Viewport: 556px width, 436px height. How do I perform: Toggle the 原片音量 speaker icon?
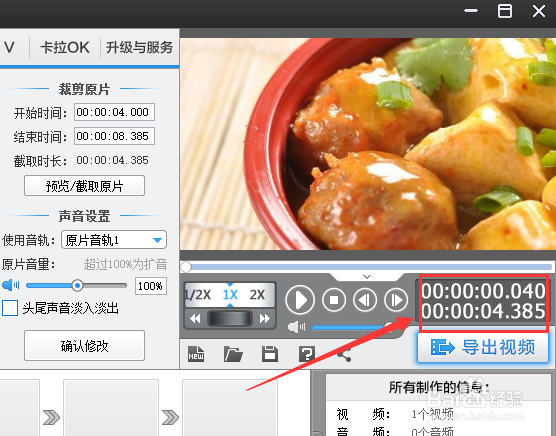pos(11,285)
